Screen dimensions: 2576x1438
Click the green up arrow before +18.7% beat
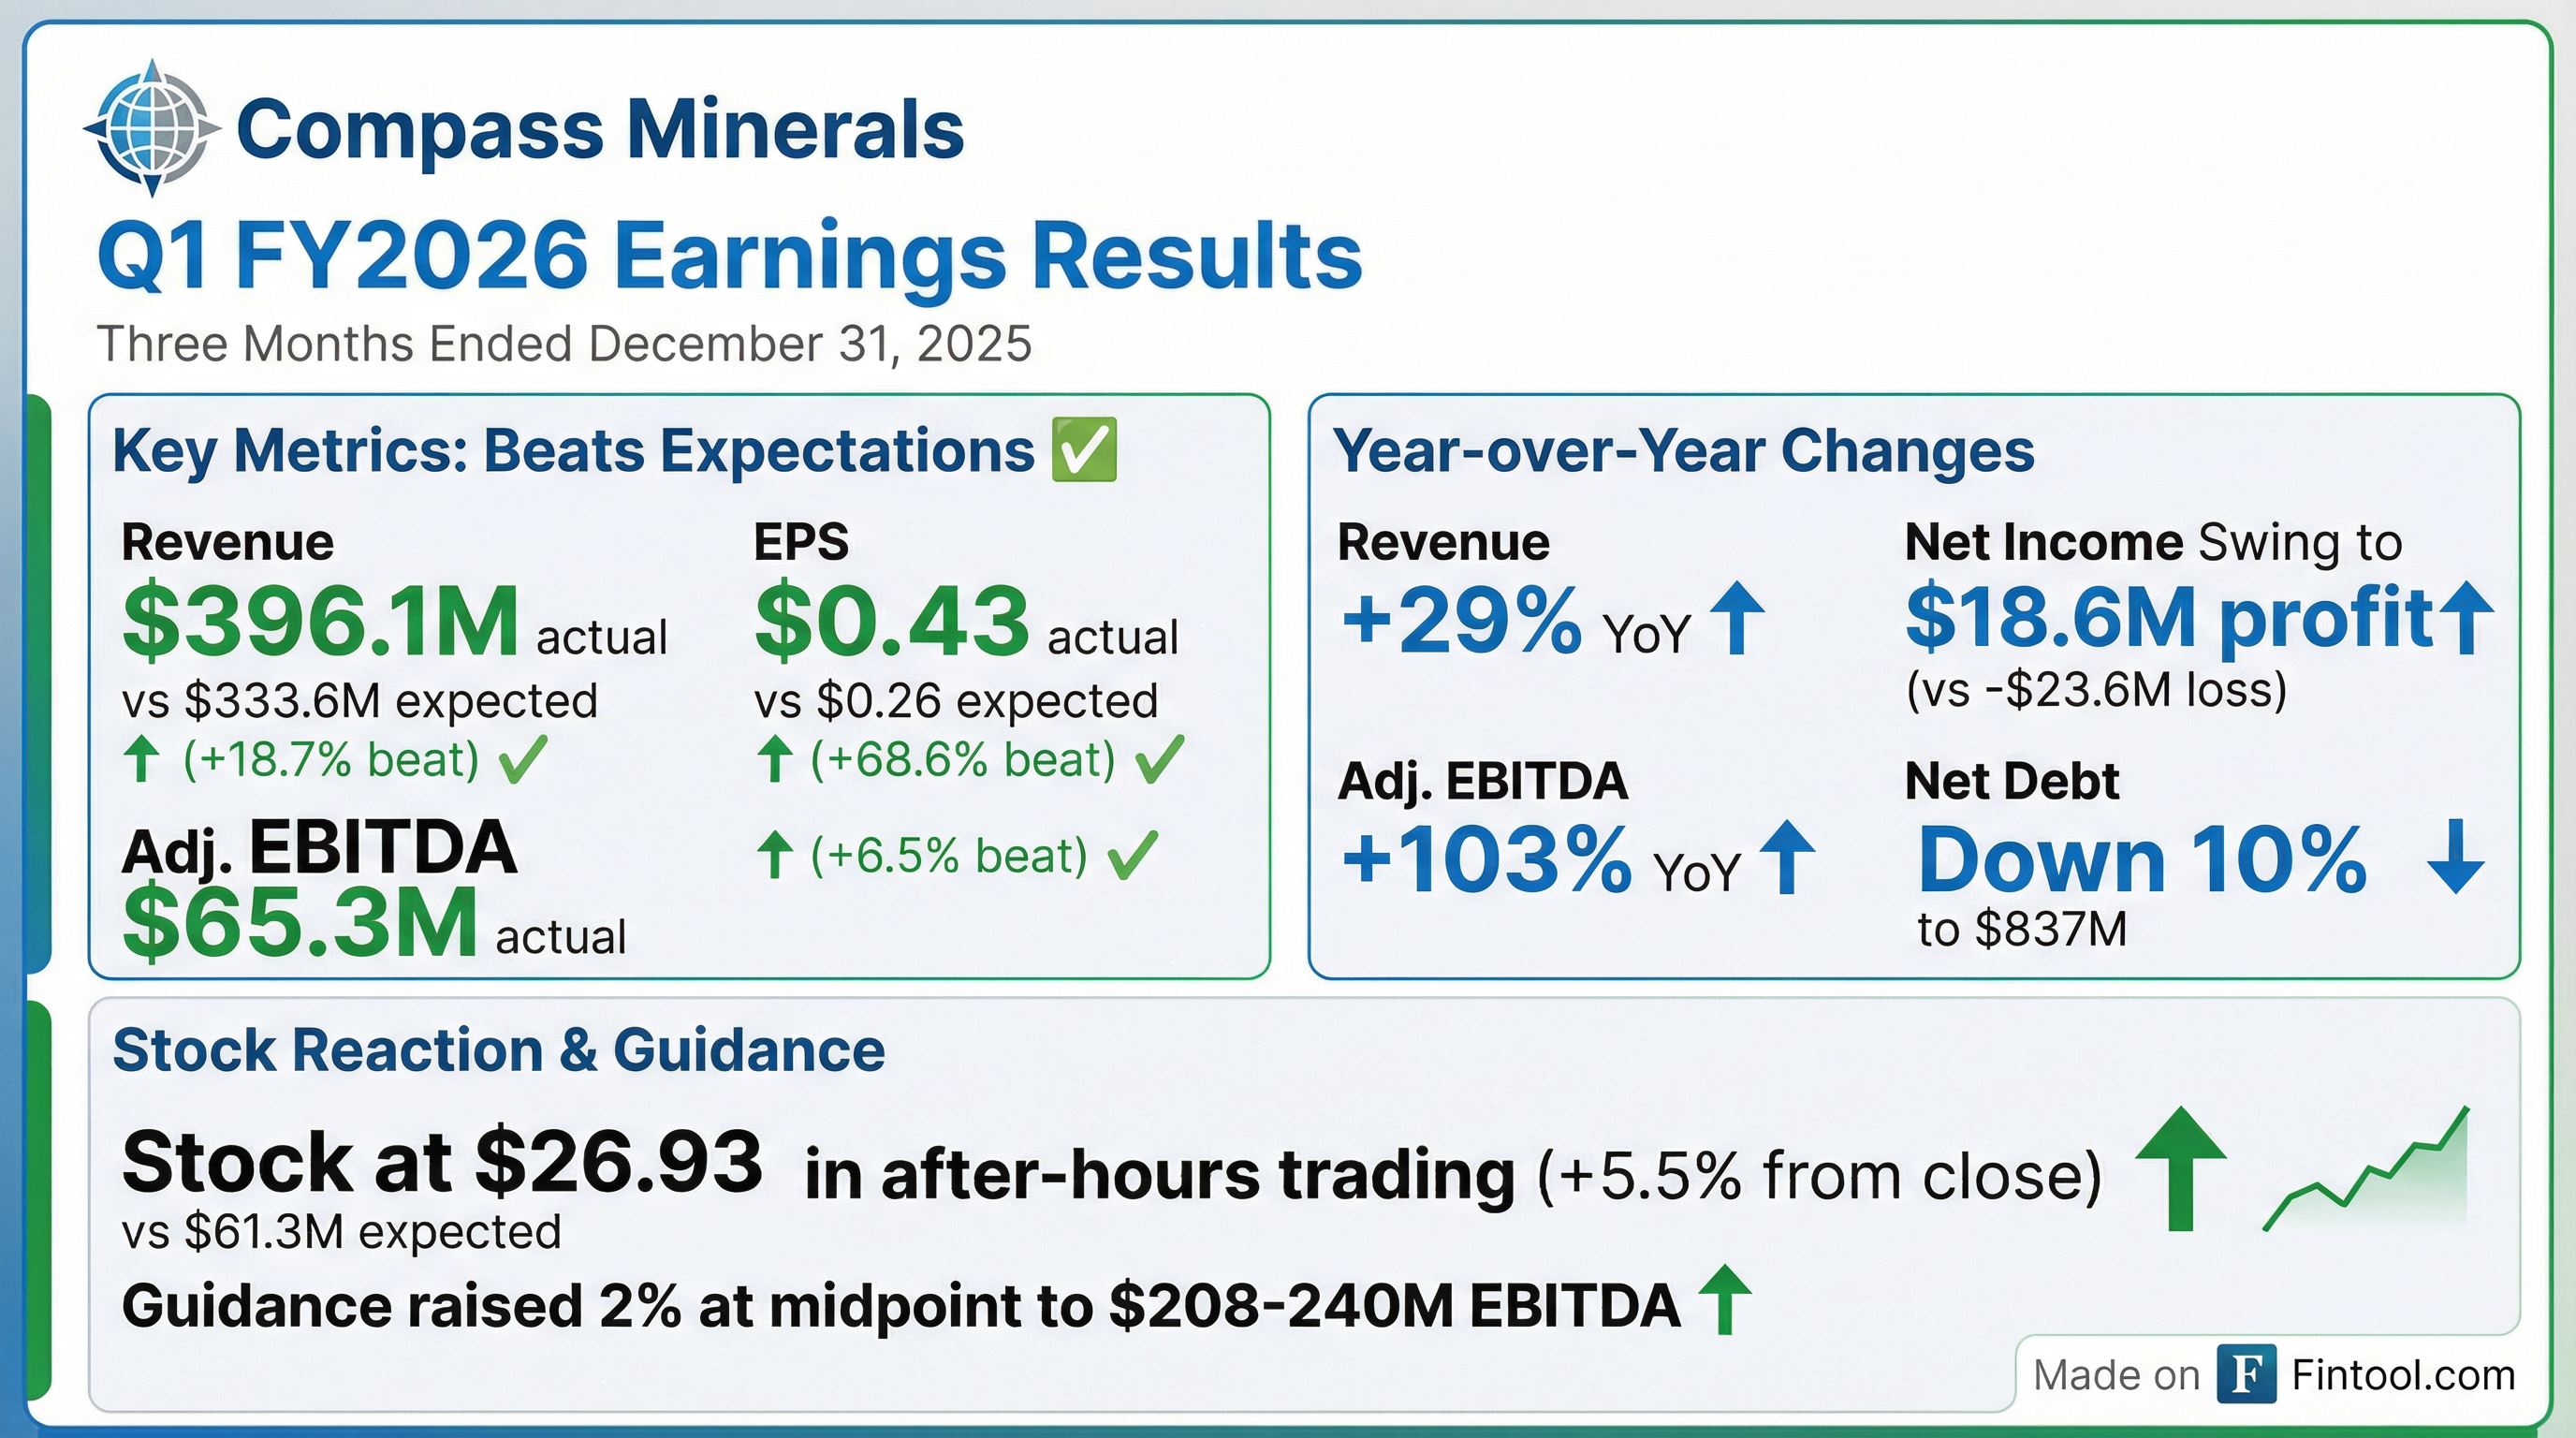coord(142,760)
